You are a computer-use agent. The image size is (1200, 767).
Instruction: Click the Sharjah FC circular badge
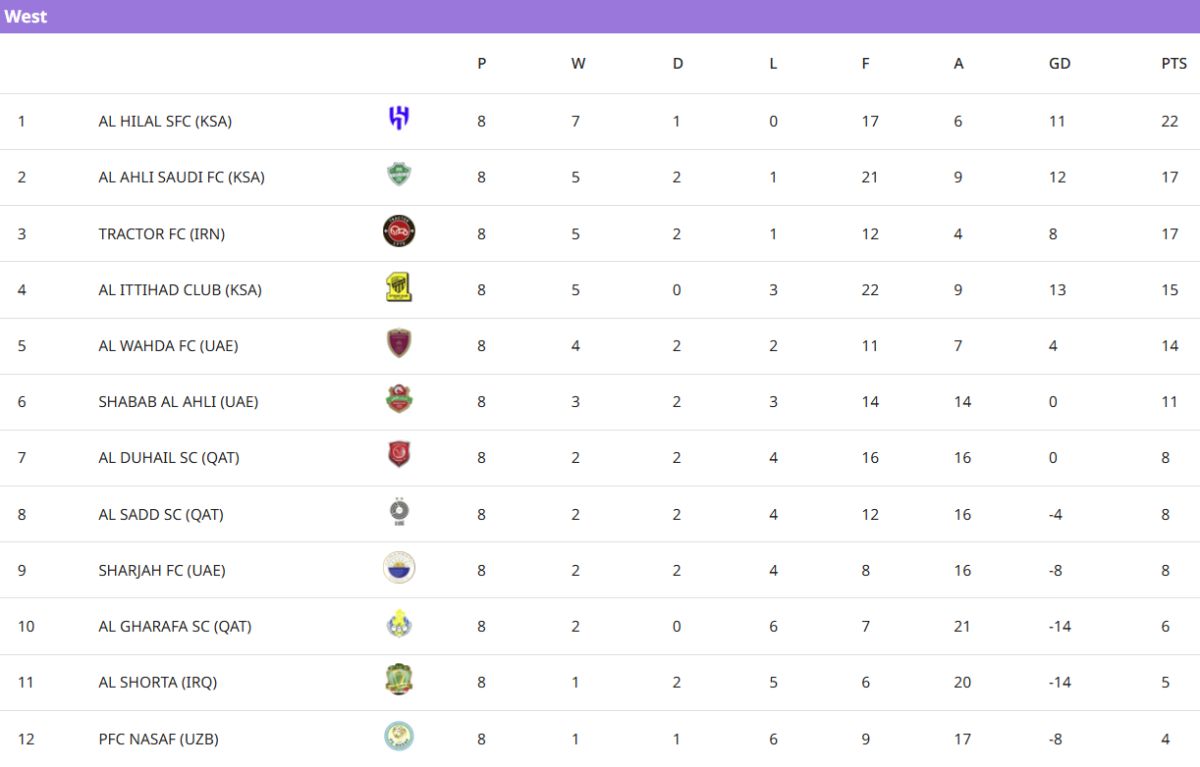pyautogui.click(x=399, y=568)
